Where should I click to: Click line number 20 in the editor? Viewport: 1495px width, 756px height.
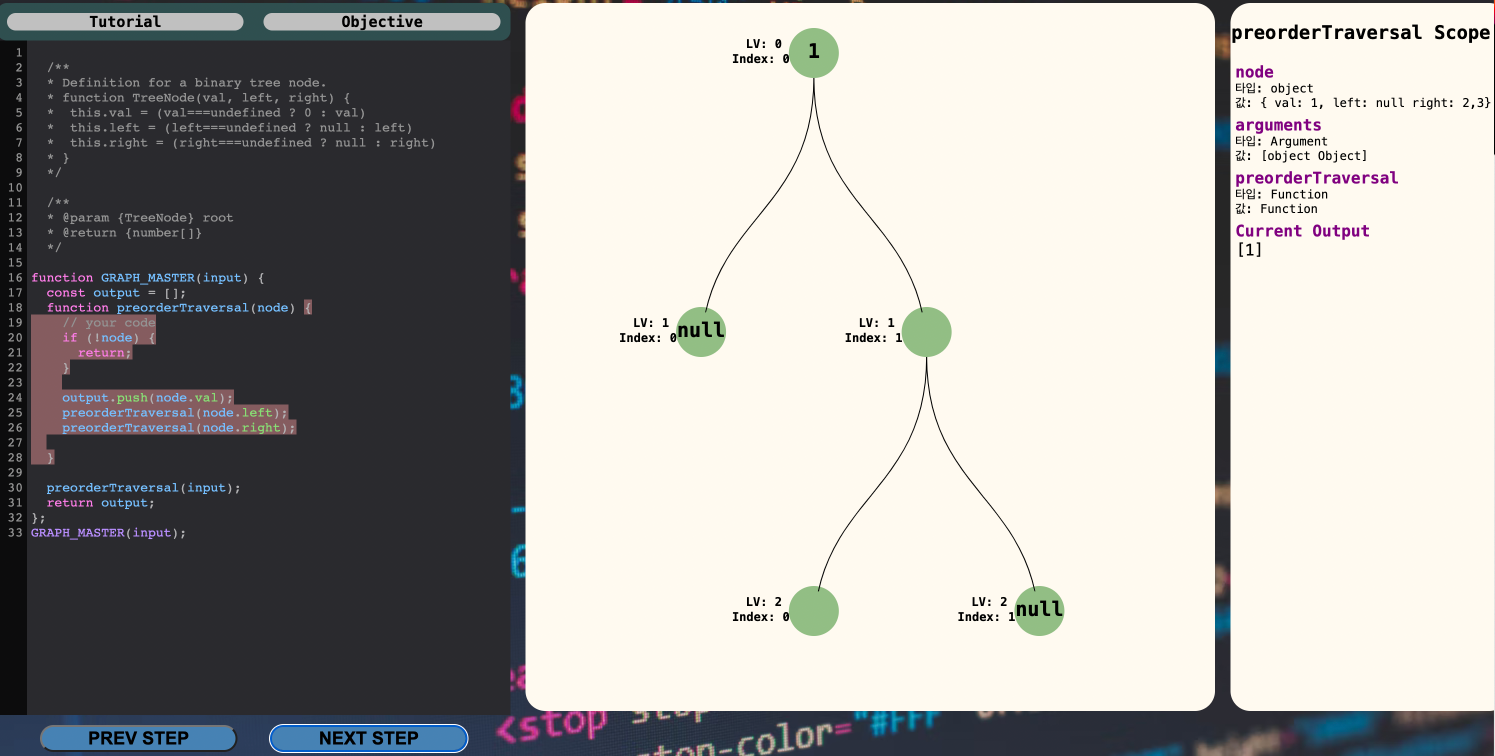point(13,337)
